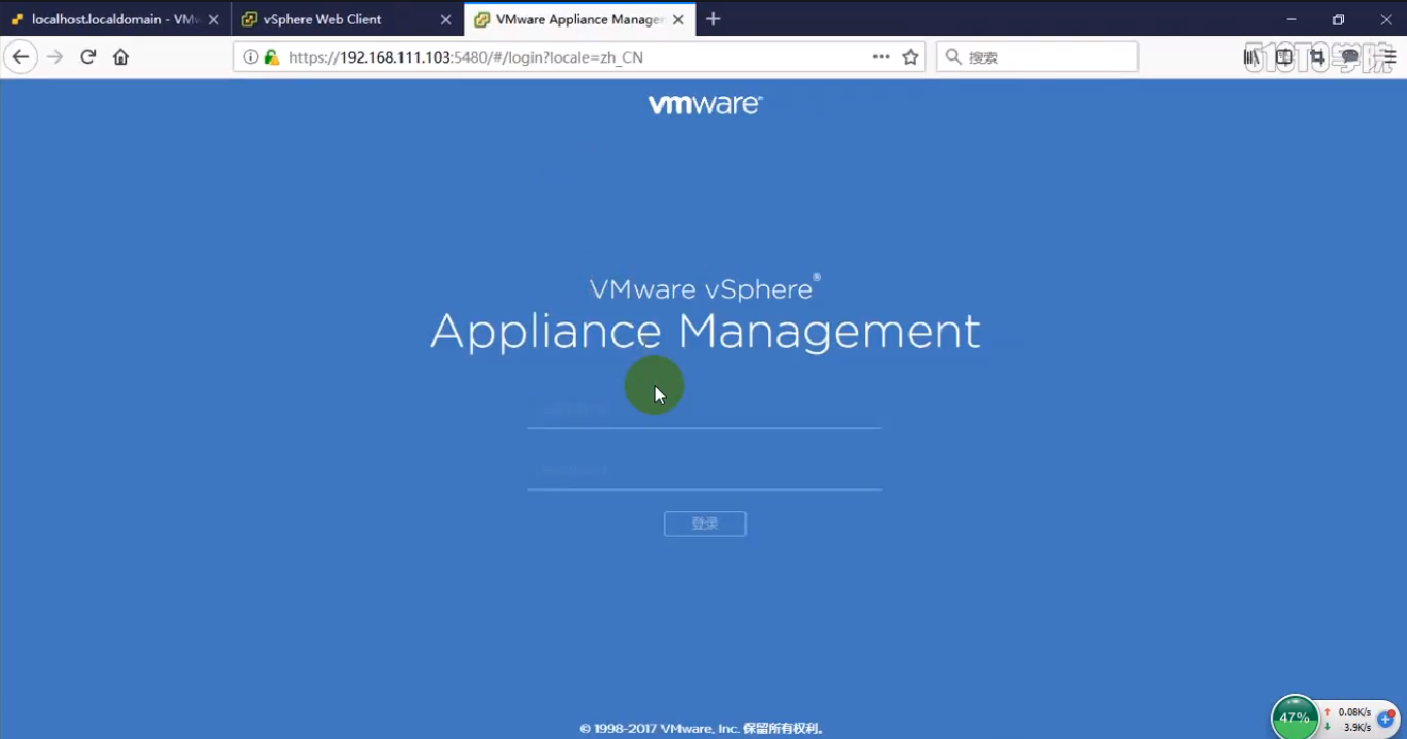
Task: Close the VMware Appliance Management tab
Action: (678, 19)
